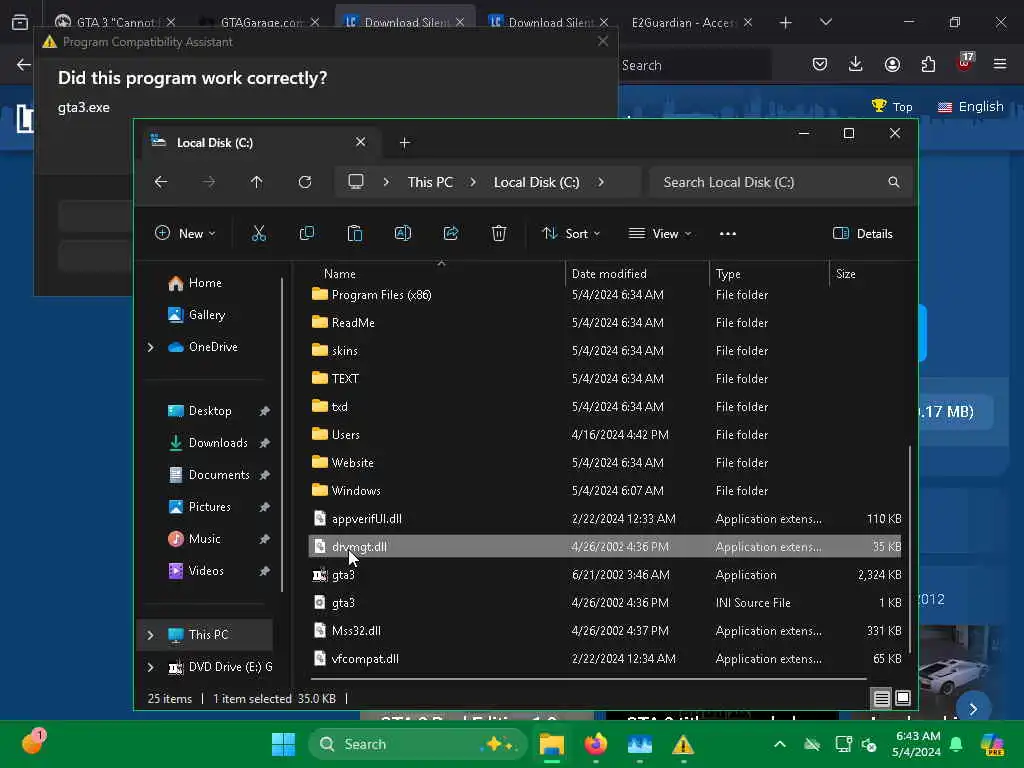Open Firefox account icon

coord(892,64)
